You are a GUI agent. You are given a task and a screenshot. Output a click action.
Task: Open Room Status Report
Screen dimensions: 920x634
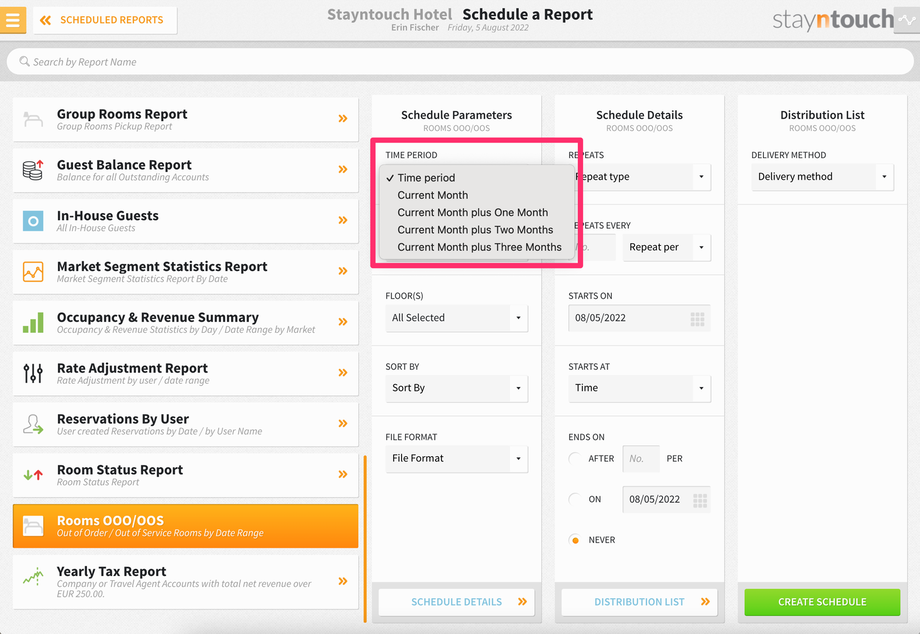[x=185, y=475]
